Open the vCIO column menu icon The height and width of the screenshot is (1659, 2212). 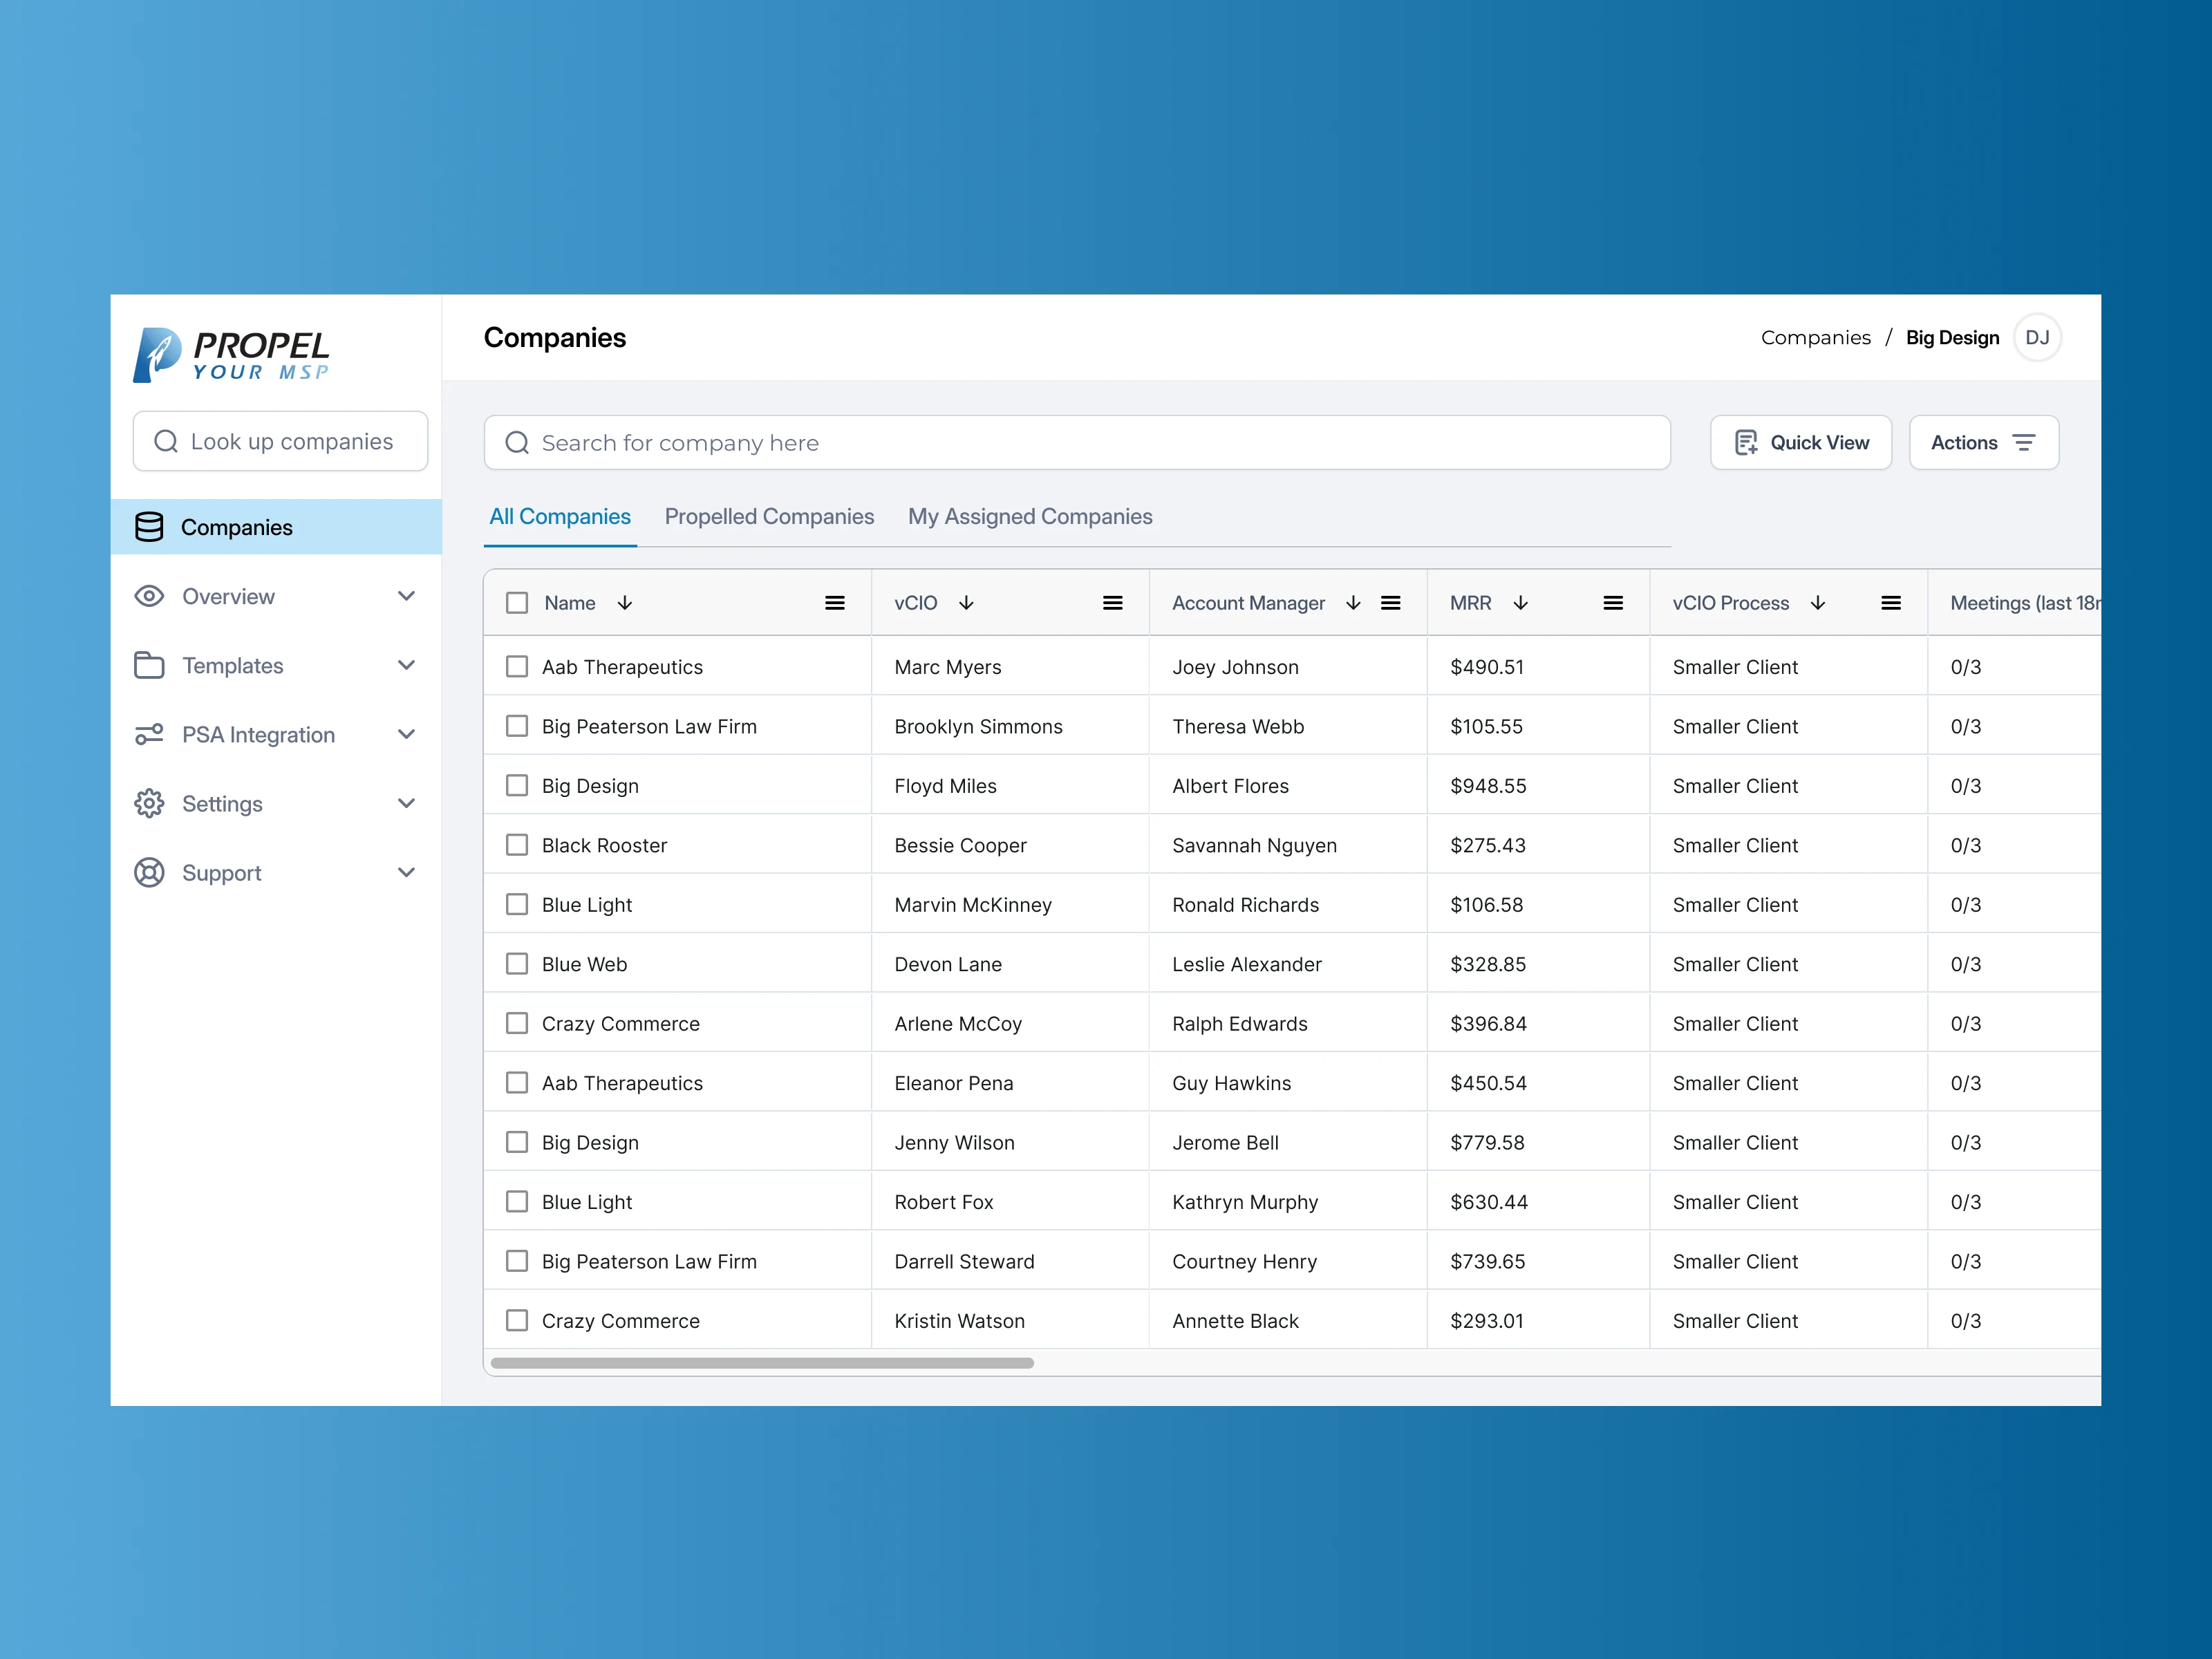tap(1113, 603)
